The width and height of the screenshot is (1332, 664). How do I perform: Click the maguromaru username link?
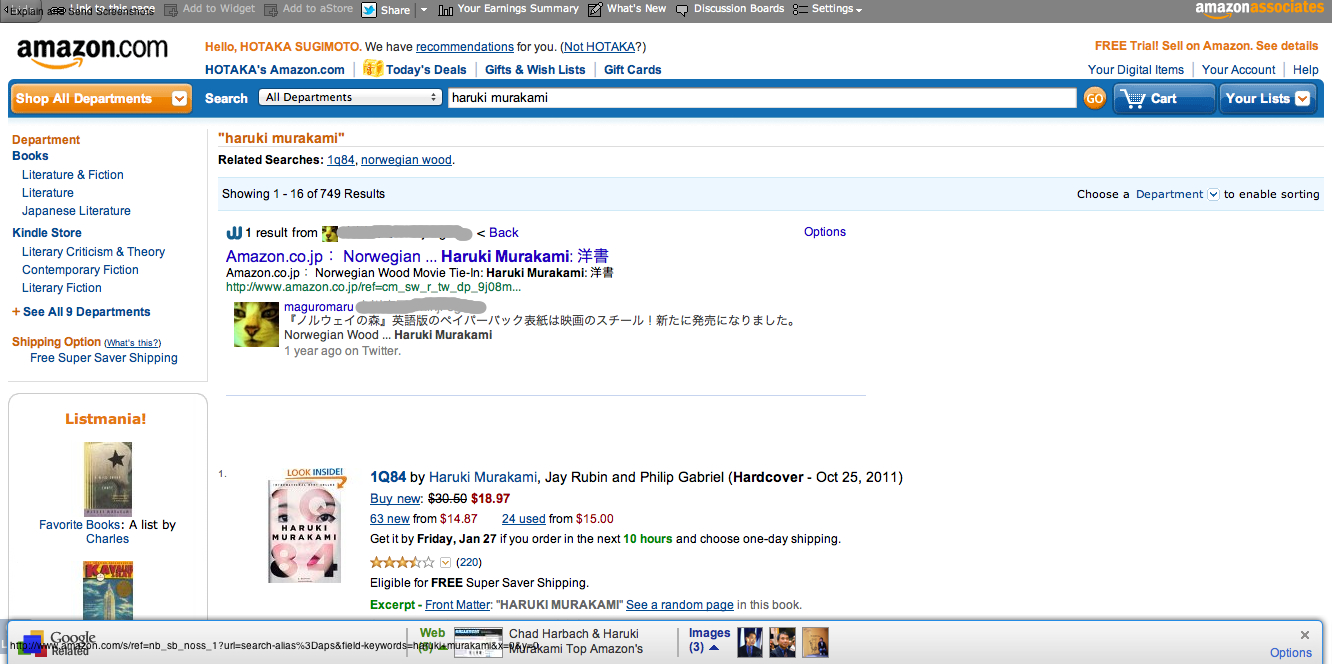tap(319, 306)
